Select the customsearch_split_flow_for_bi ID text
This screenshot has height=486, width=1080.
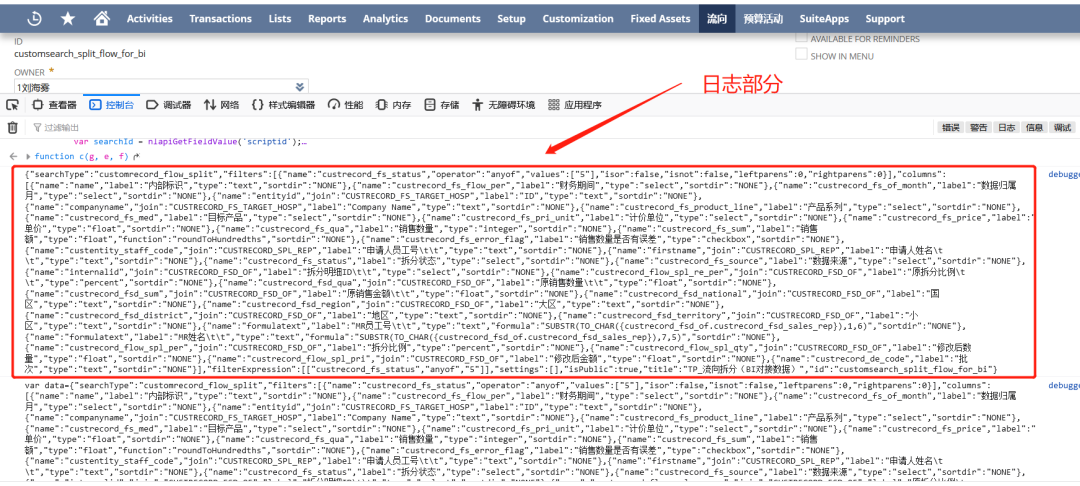[x=80, y=53]
